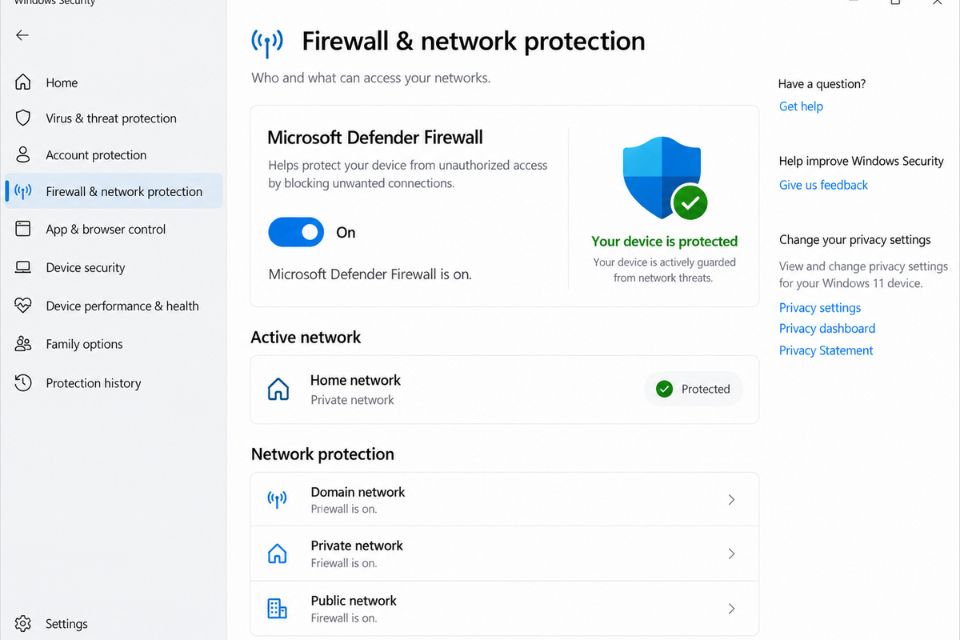Click the Device performance heart icon
The image size is (960, 640).
[23, 305]
